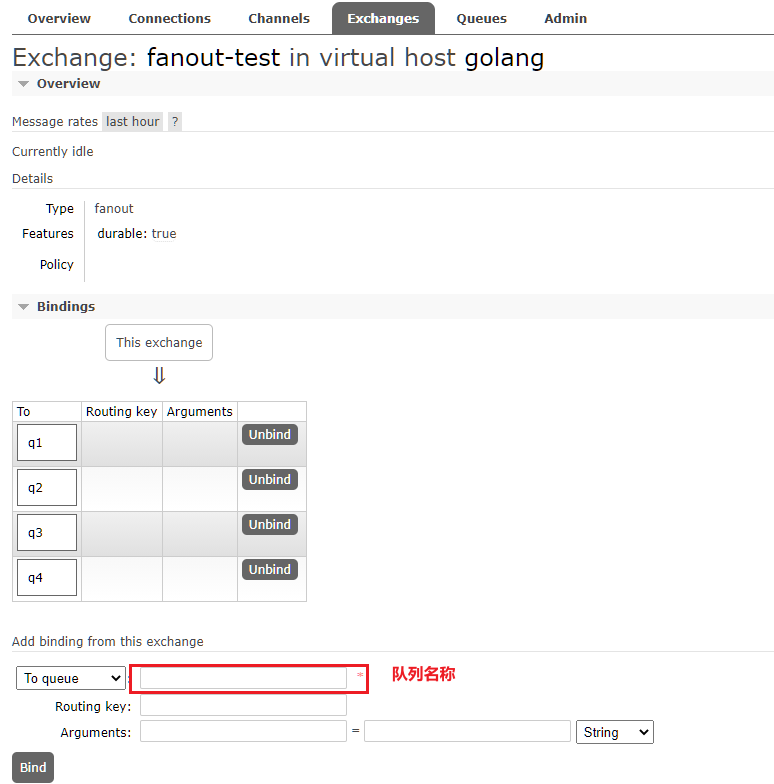Unbind queue q1 from exchange

(x=269, y=435)
